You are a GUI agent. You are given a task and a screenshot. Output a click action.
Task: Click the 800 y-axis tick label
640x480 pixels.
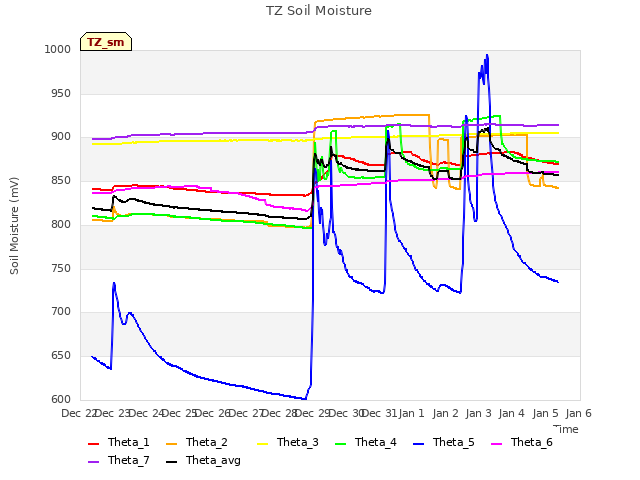61,224
